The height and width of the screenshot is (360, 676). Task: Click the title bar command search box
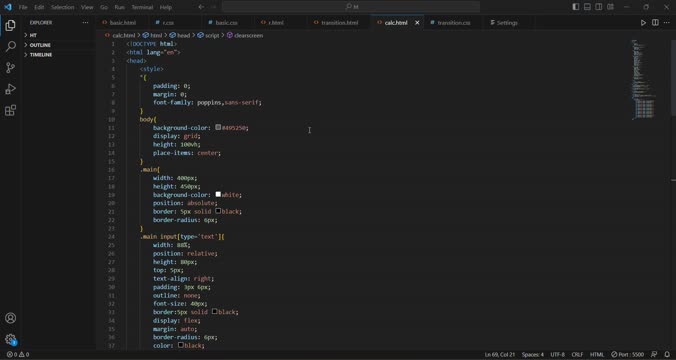(x=351, y=7)
